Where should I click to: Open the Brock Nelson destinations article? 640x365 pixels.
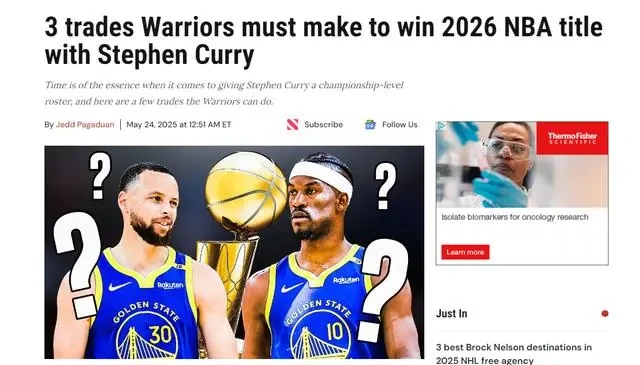point(513,354)
